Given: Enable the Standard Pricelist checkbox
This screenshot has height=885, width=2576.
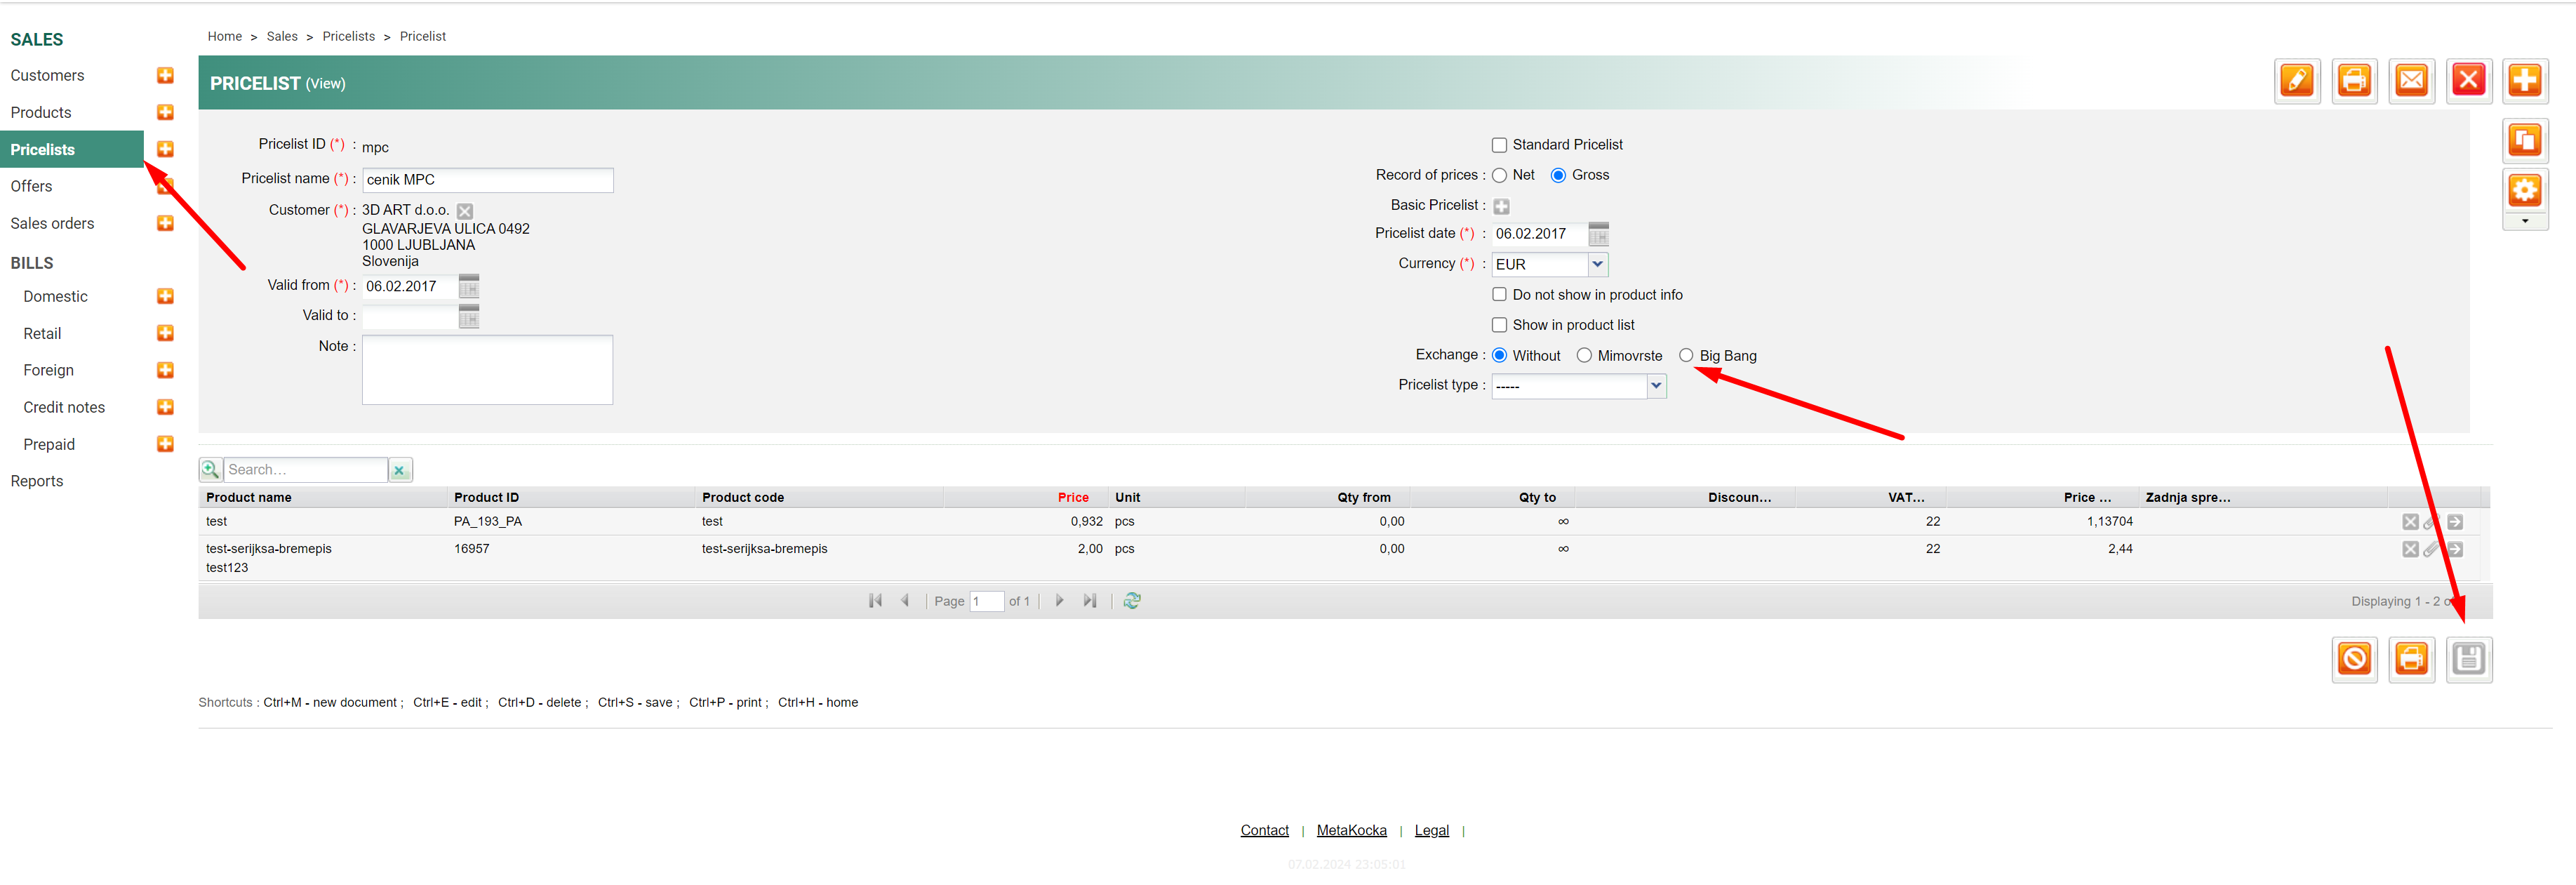Looking at the screenshot, I should click(x=1499, y=146).
